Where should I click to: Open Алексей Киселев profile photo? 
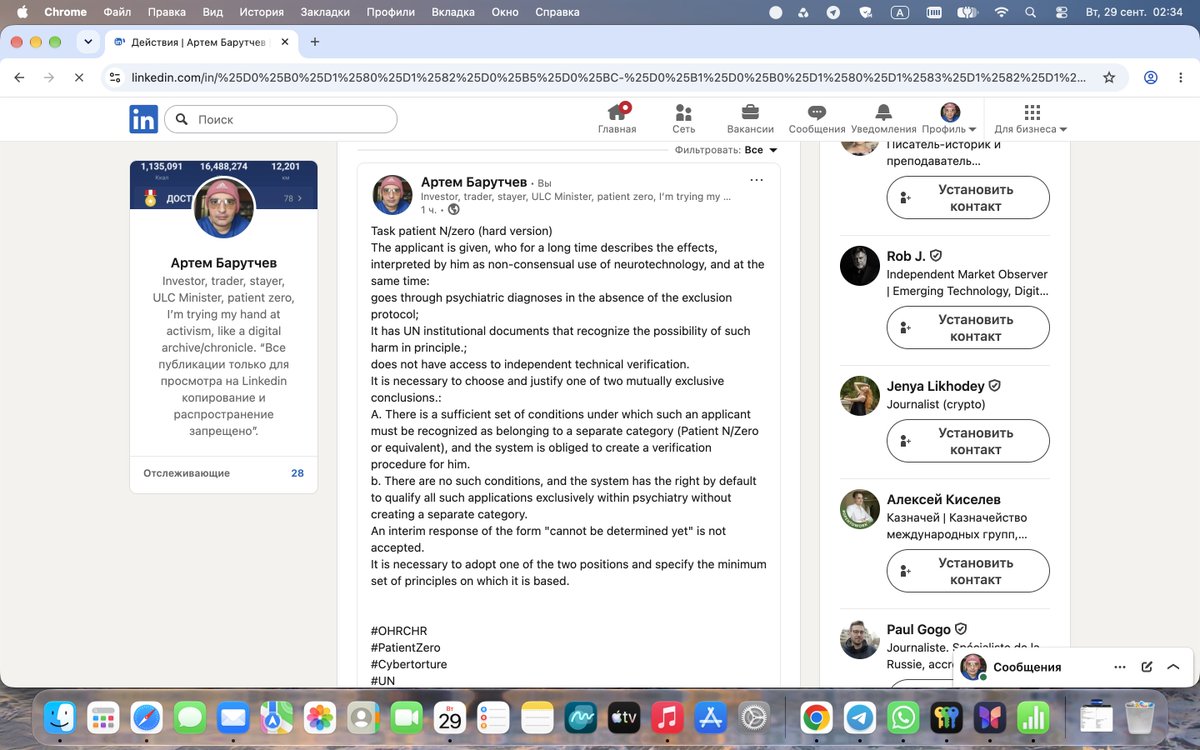tap(860, 509)
